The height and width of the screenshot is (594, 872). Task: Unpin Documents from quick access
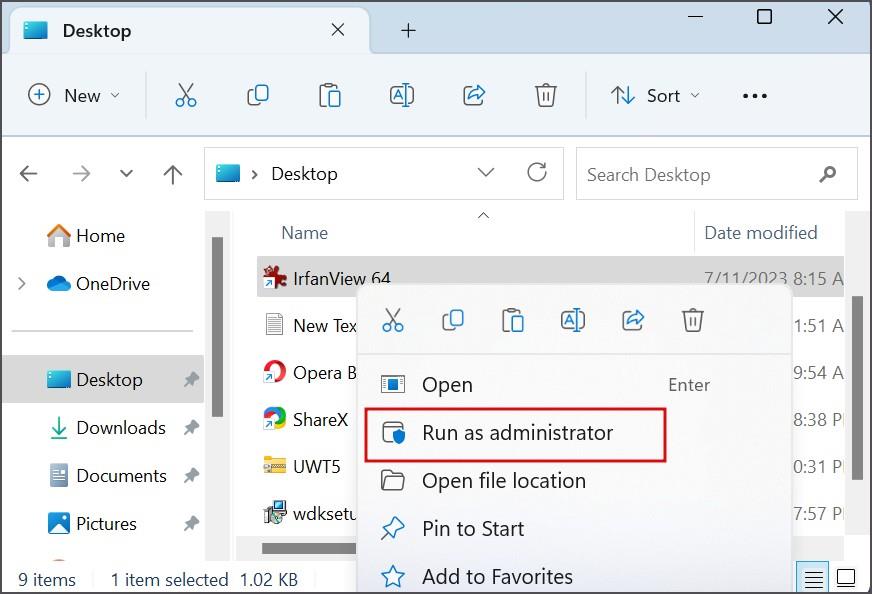(x=191, y=476)
